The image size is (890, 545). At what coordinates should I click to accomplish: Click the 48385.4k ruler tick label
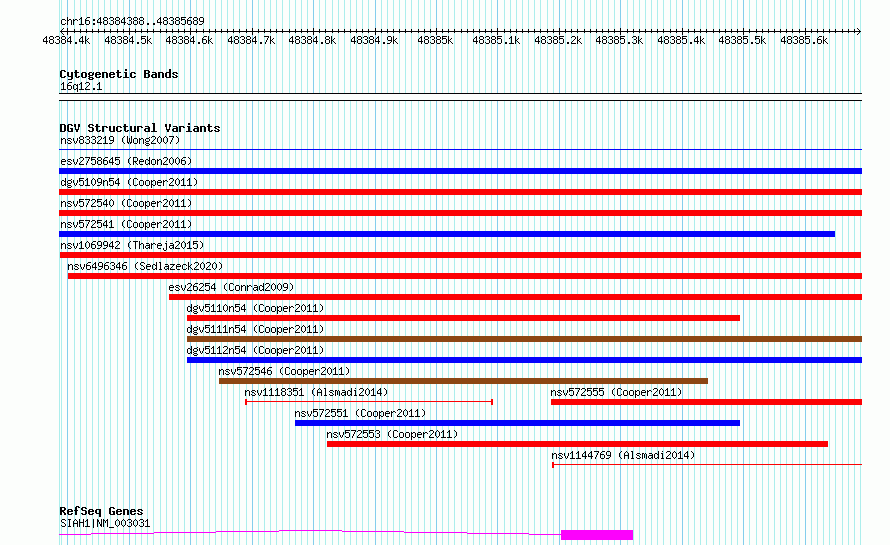681,40
